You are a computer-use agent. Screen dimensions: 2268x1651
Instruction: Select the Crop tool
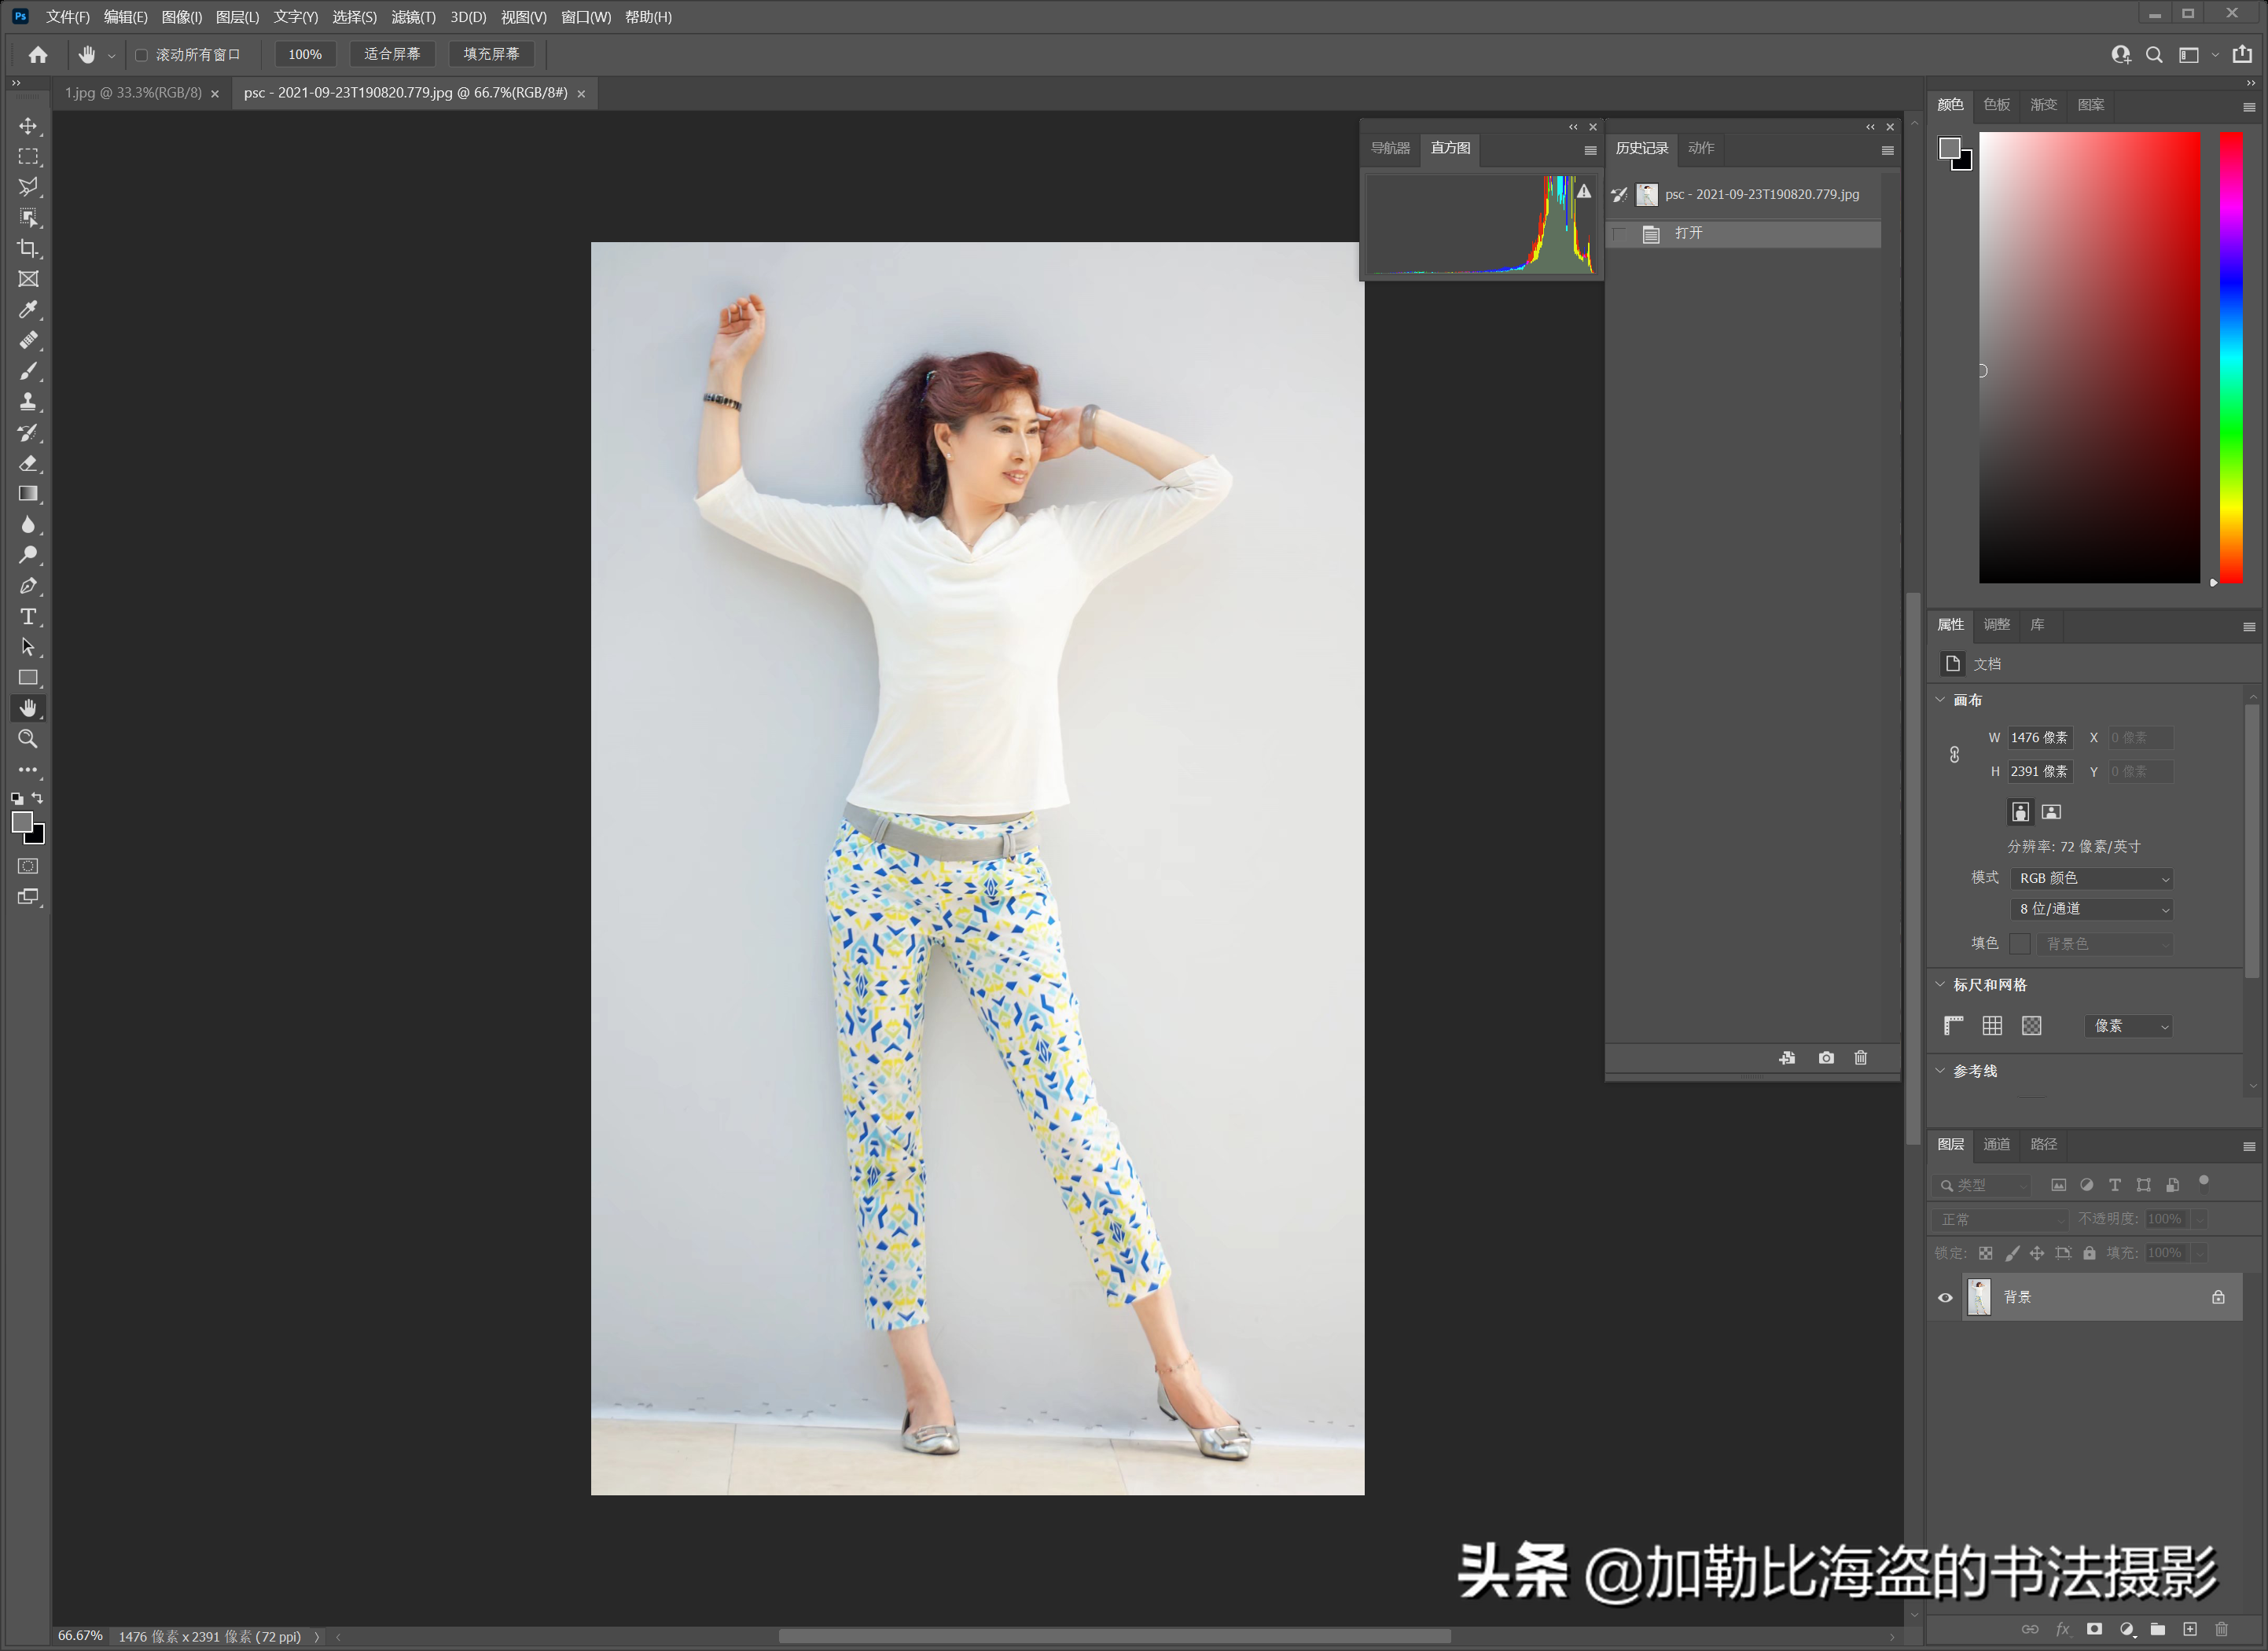(x=28, y=248)
